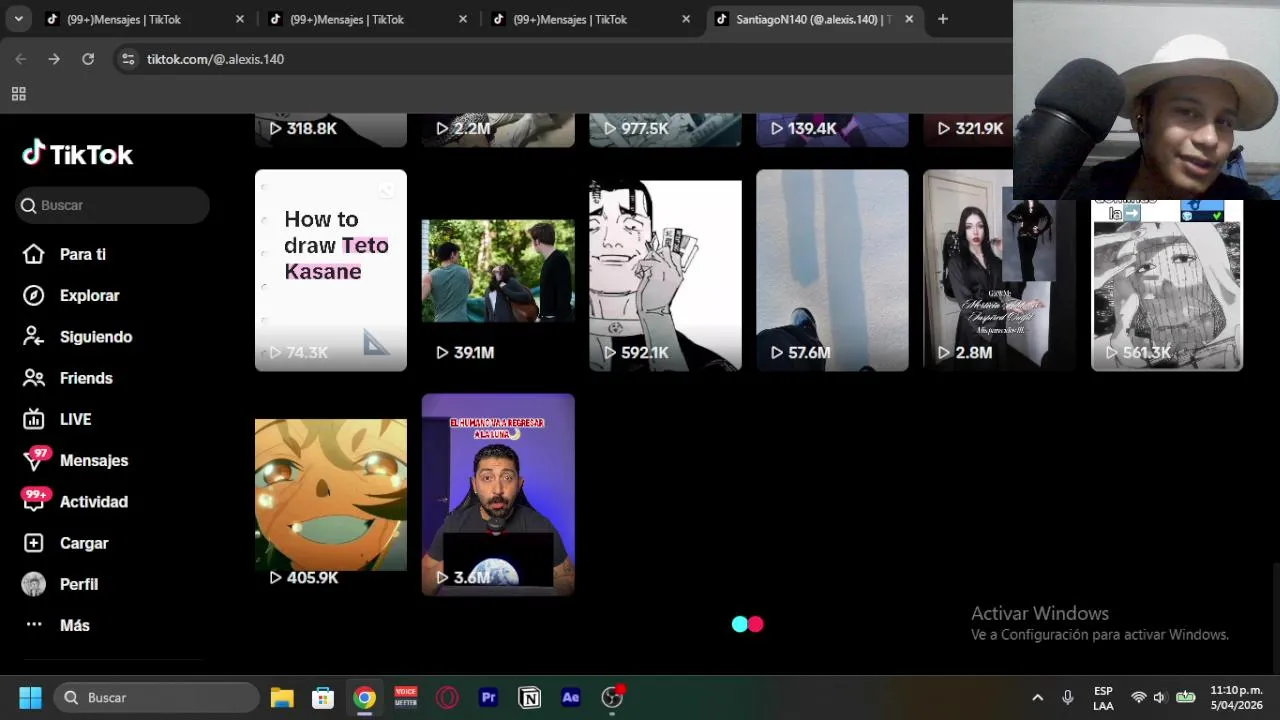1280x720 pixels.
Task: Open Mensajes icon with 97 badge
Action: 35,459
